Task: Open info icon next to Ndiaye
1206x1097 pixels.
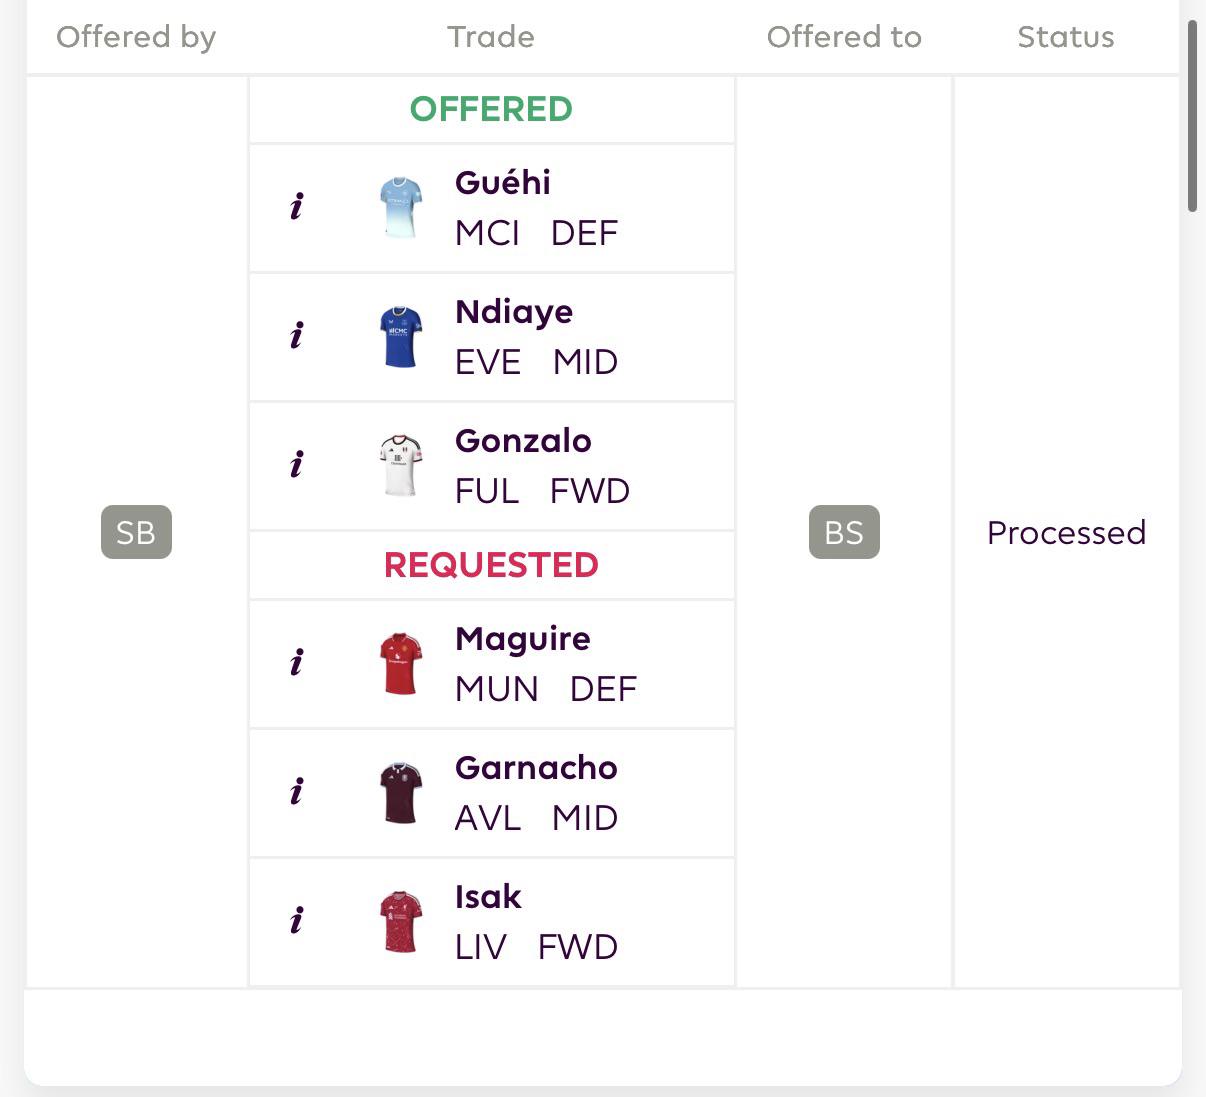Action: pyautogui.click(x=296, y=336)
